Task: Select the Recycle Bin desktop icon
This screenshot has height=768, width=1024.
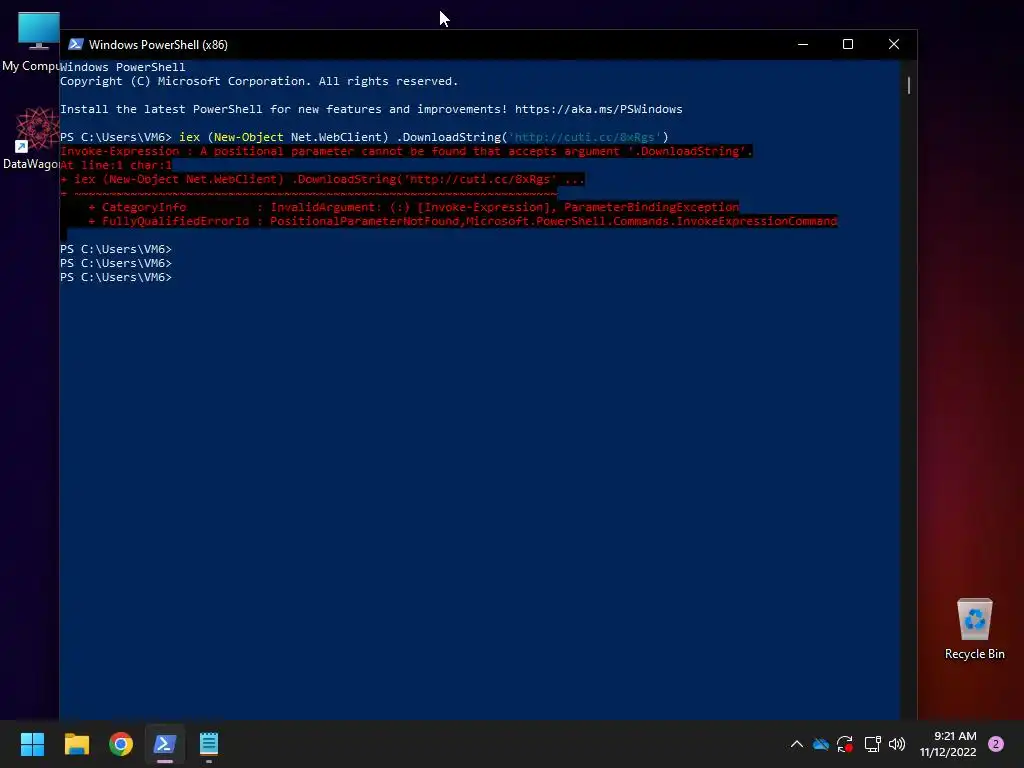Action: (x=974, y=629)
